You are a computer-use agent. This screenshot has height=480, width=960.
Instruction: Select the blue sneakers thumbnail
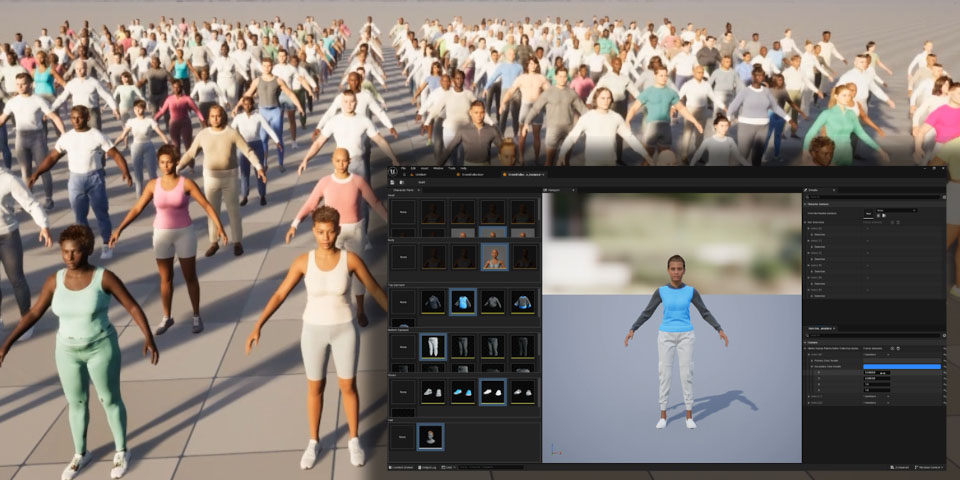463,392
